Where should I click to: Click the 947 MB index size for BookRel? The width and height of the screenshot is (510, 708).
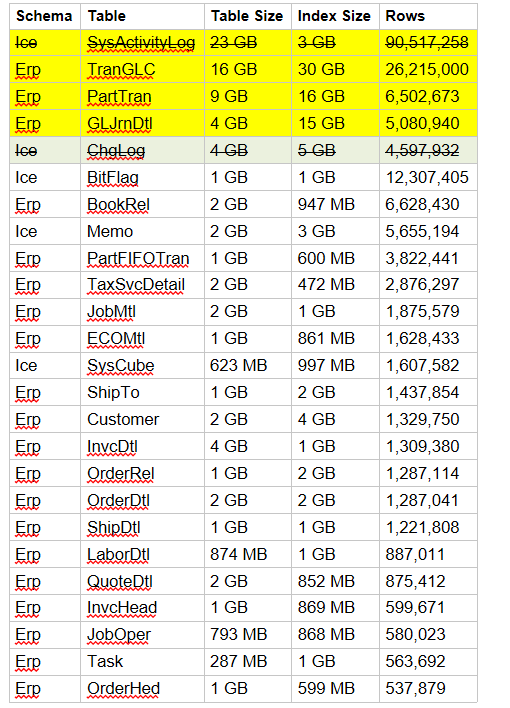click(326, 205)
